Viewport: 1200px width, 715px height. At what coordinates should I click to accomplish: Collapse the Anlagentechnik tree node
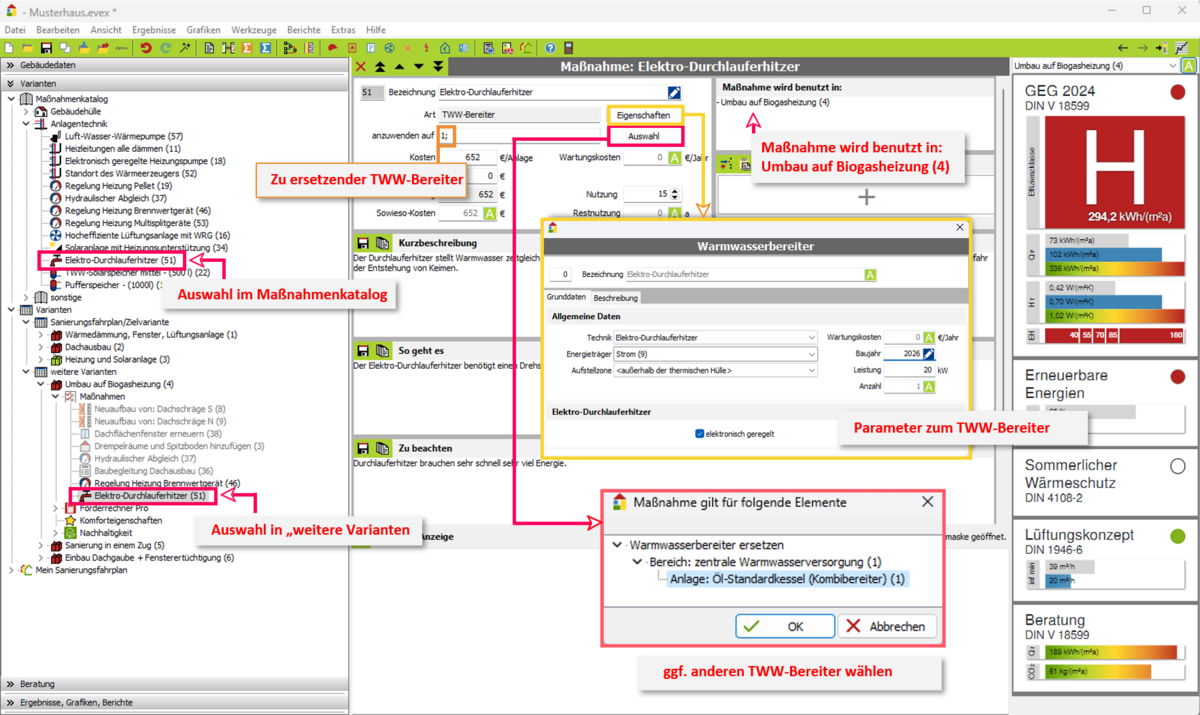coord(26,124)
